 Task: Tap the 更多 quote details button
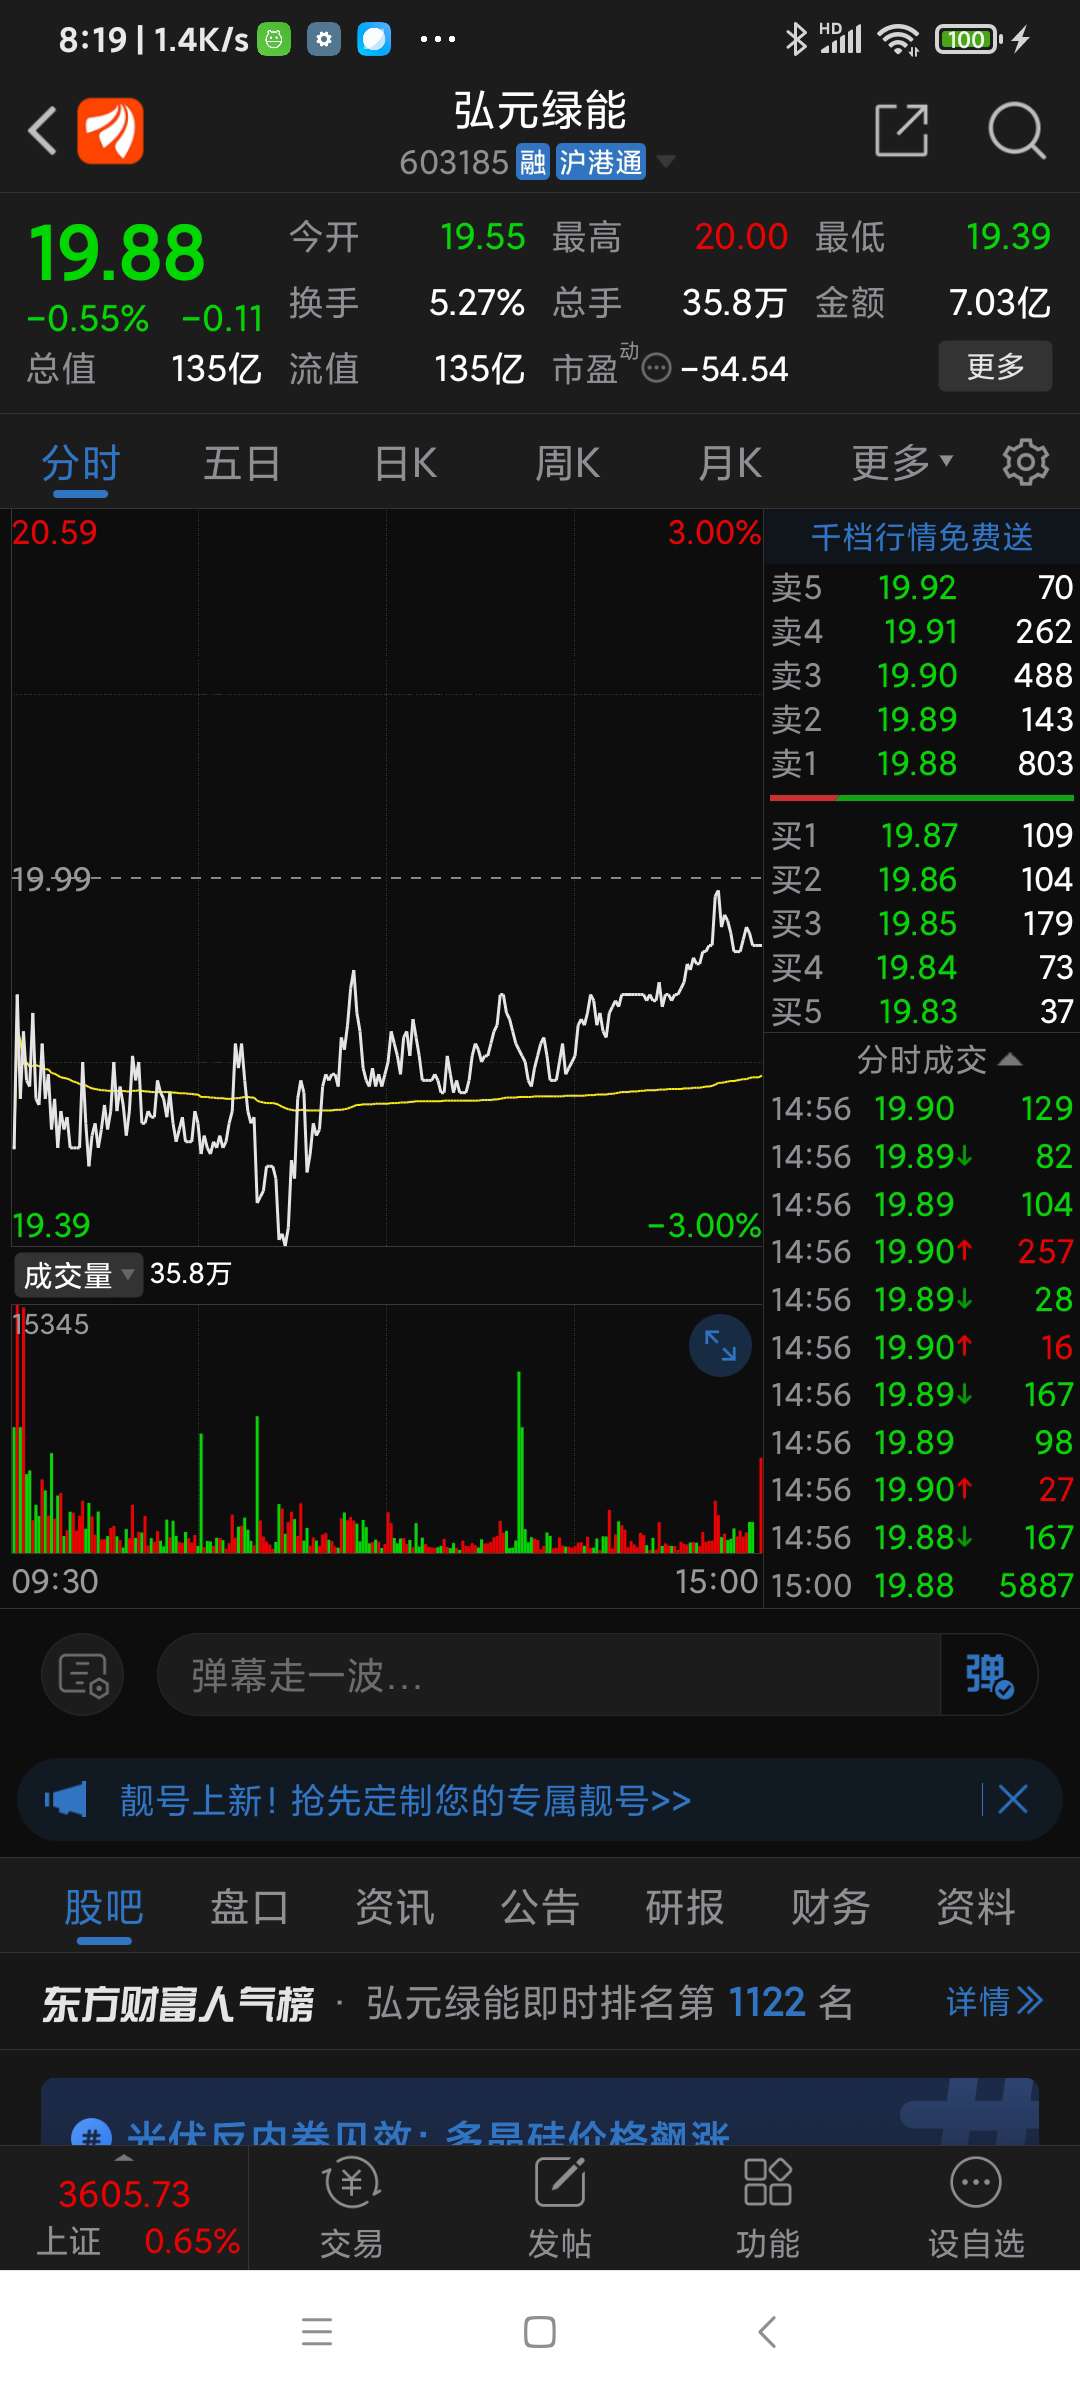pyautogui.click(x=995, y=366)
